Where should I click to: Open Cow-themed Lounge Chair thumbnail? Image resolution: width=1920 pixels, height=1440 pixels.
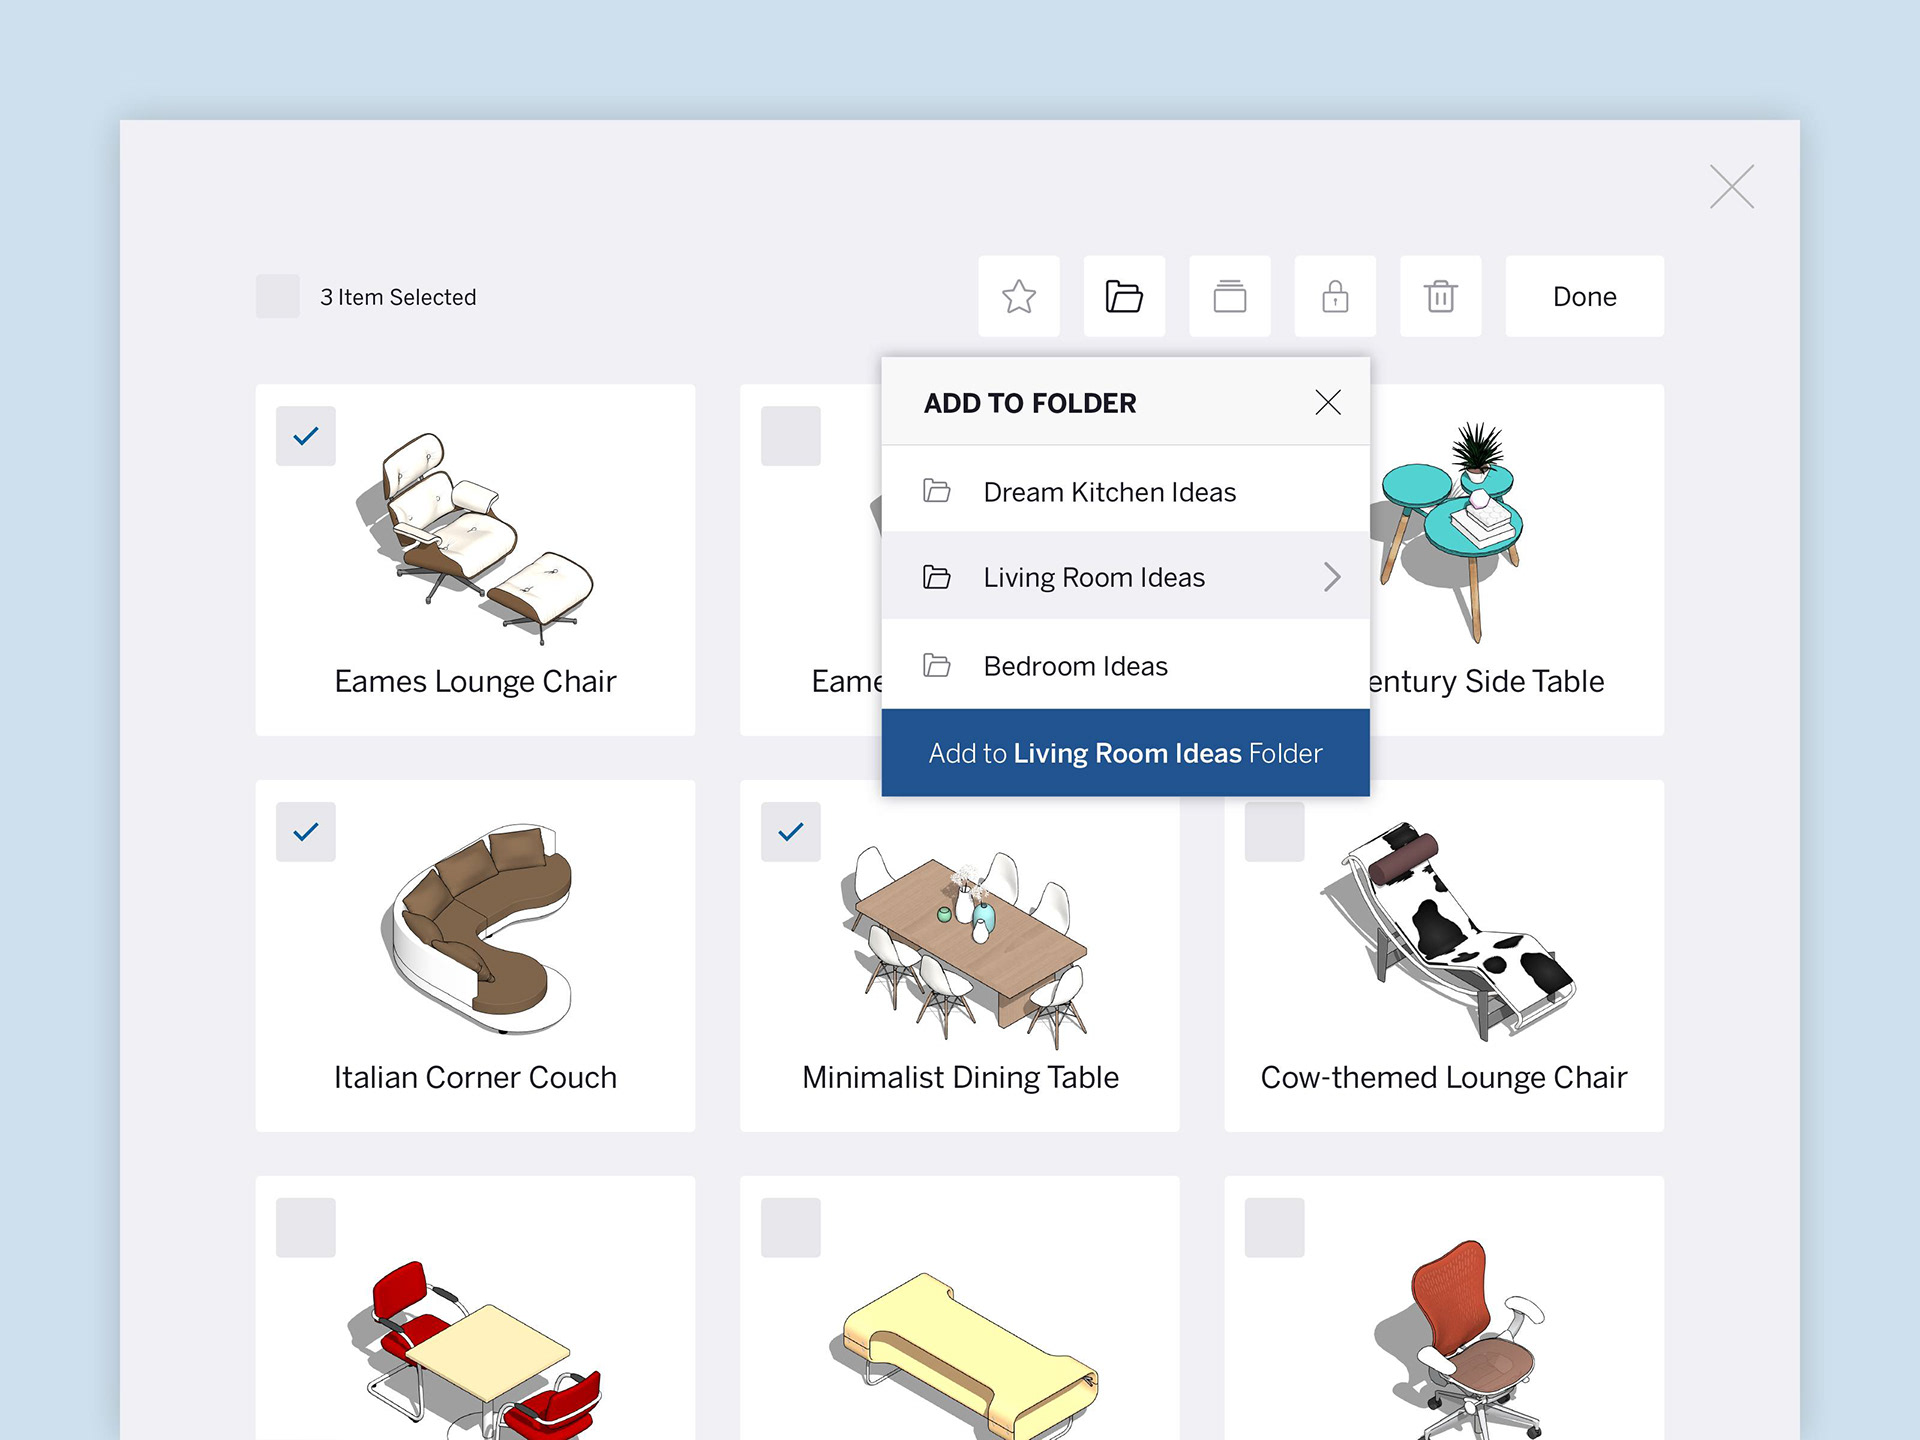[1447, 932]
